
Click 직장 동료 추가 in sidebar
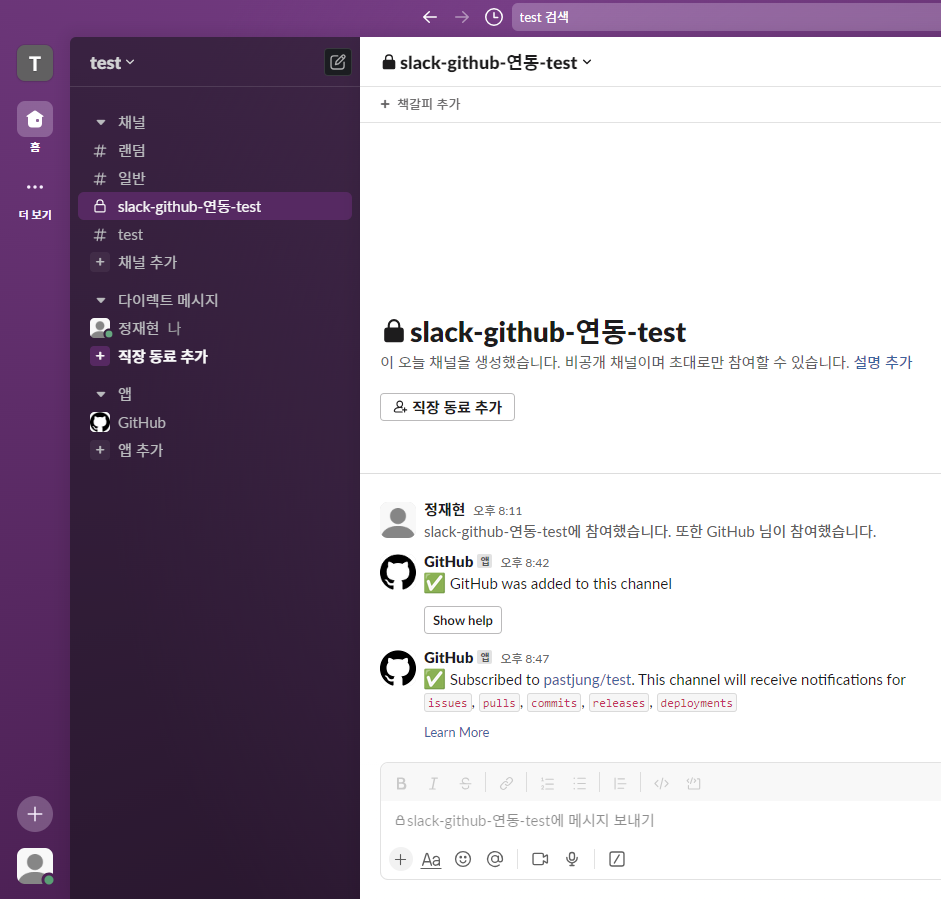point(215,356)
